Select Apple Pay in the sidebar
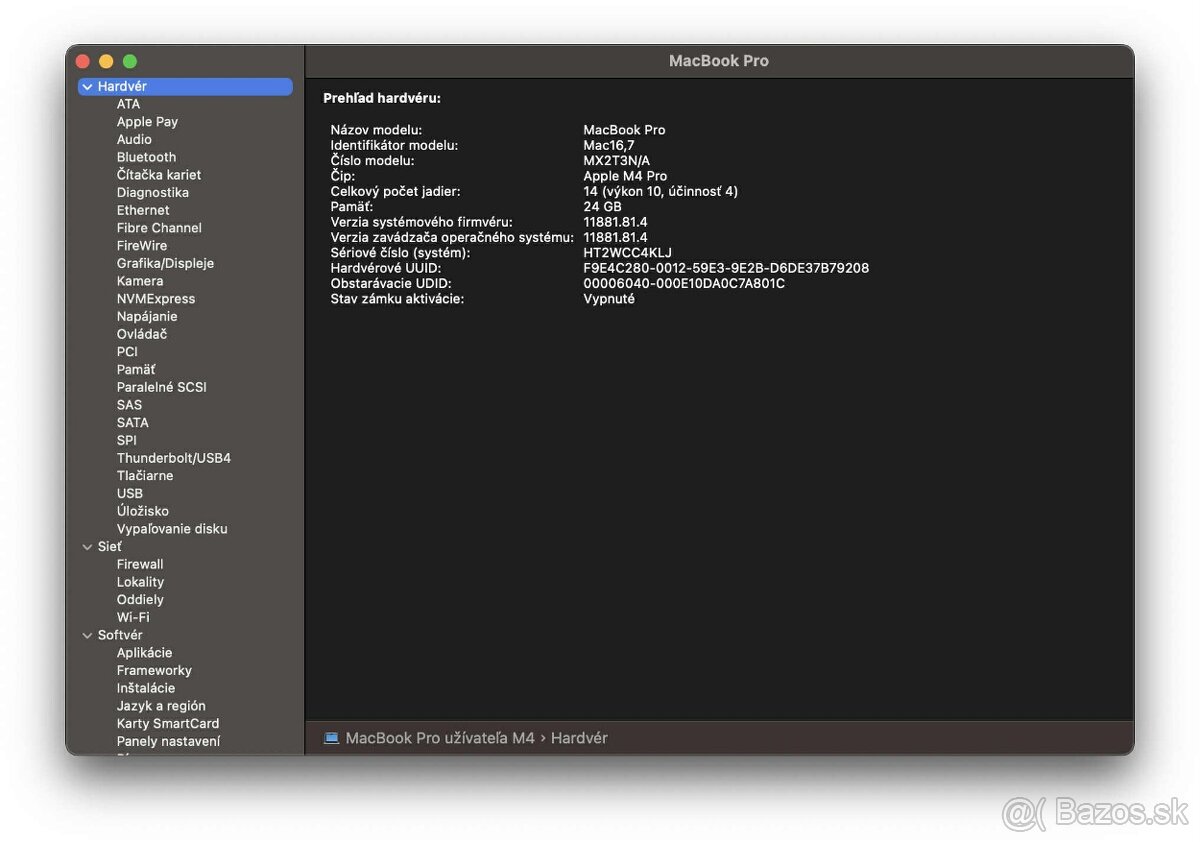 pos(147,121)
